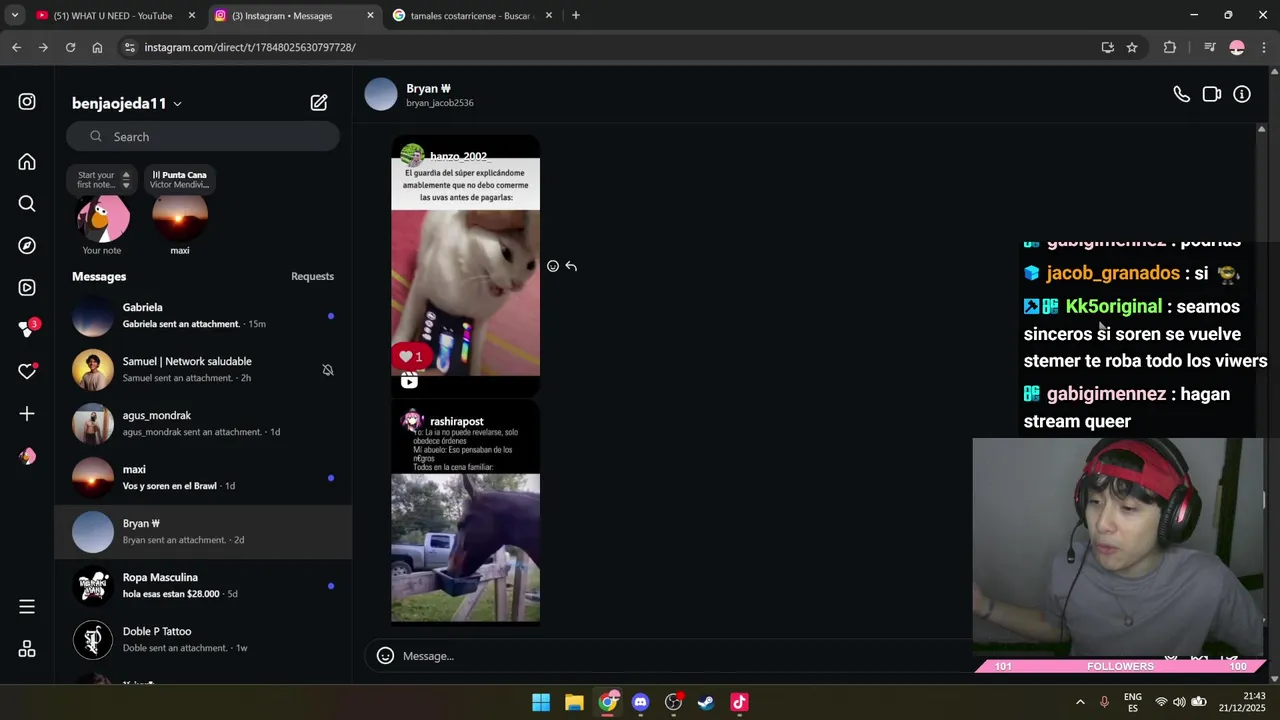Open TikTok app in taskbar

tap(739, 702)
